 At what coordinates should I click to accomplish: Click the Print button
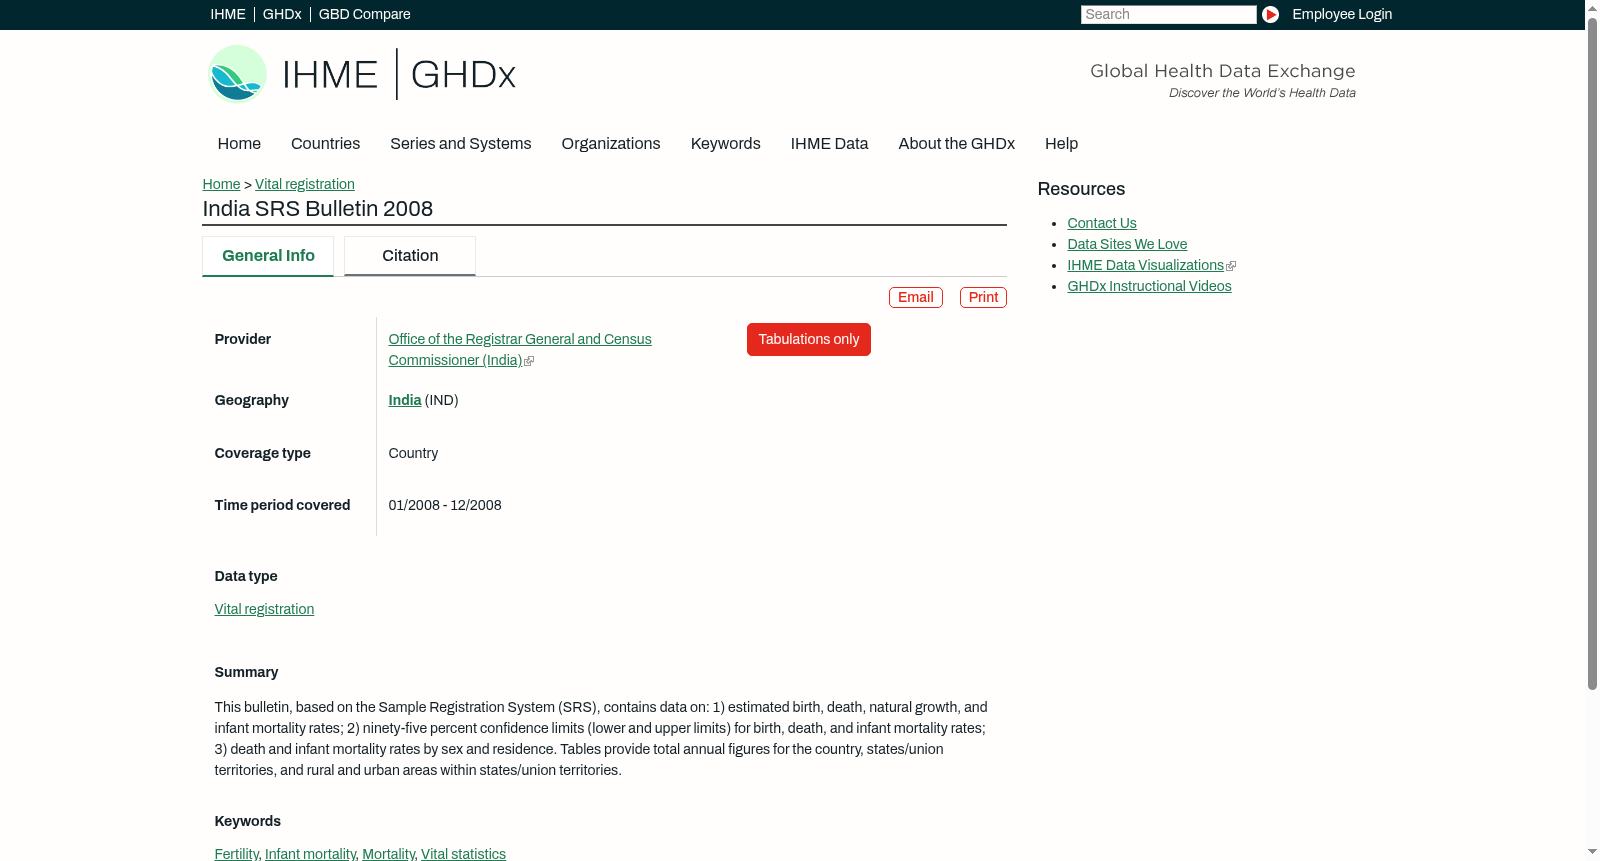click(983, 297)
